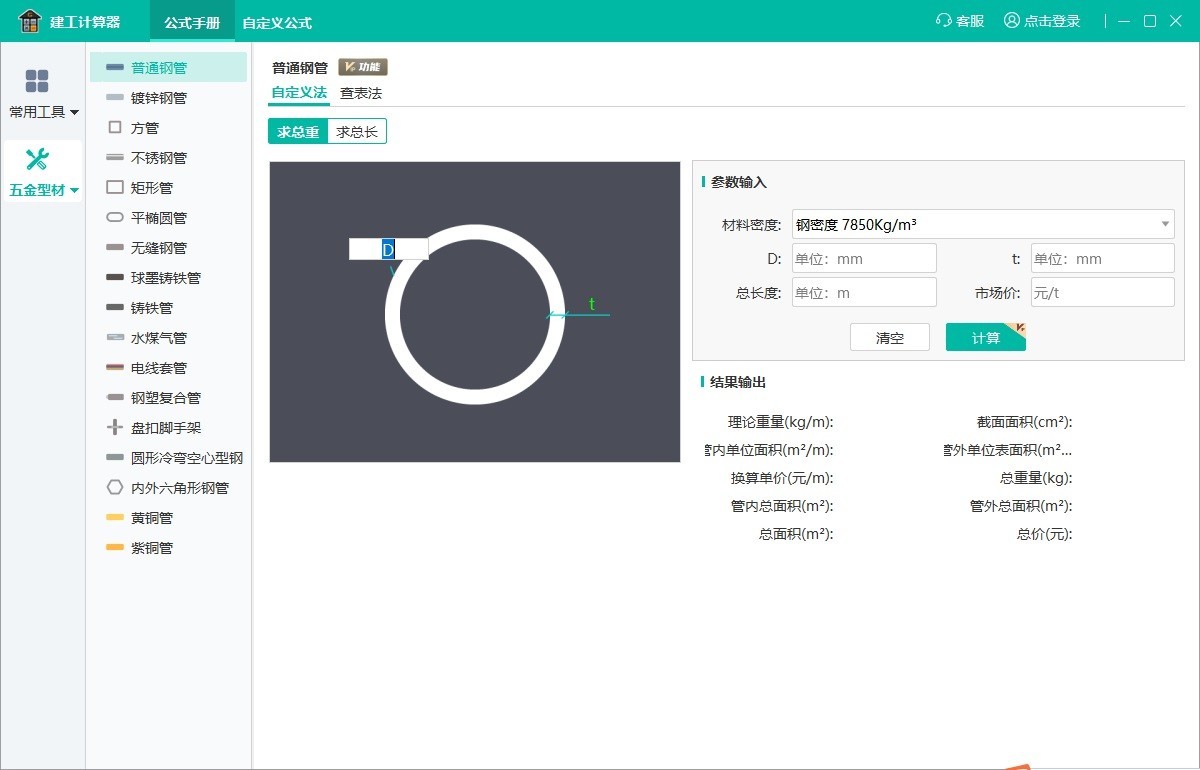
Task: Open the 公式手册 tab
Action: point(192,22)
